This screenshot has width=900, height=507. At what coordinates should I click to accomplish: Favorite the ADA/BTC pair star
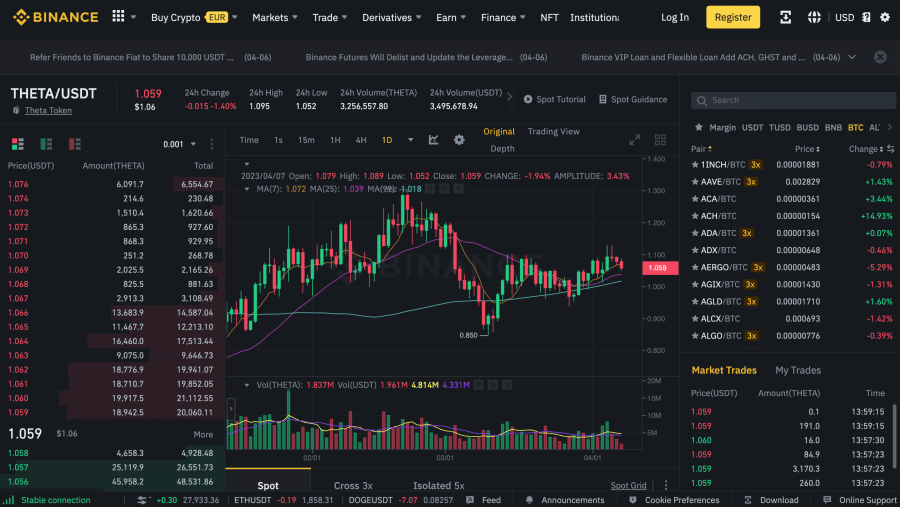point(695,233)
